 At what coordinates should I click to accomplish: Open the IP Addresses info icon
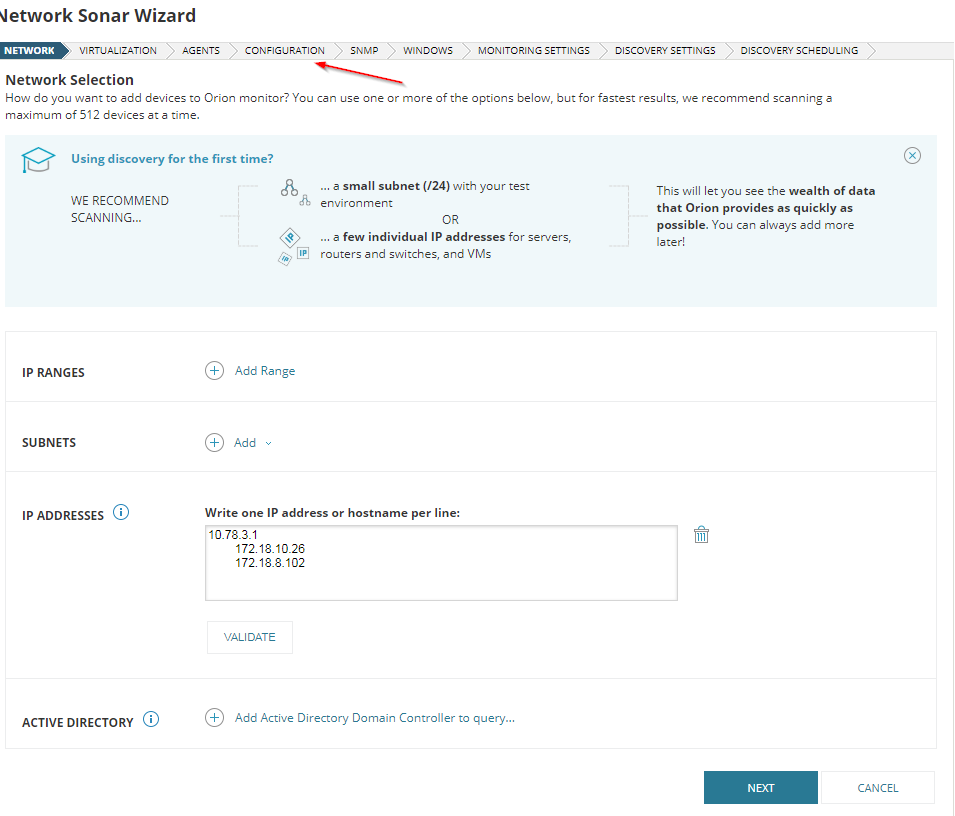[121, 513]
